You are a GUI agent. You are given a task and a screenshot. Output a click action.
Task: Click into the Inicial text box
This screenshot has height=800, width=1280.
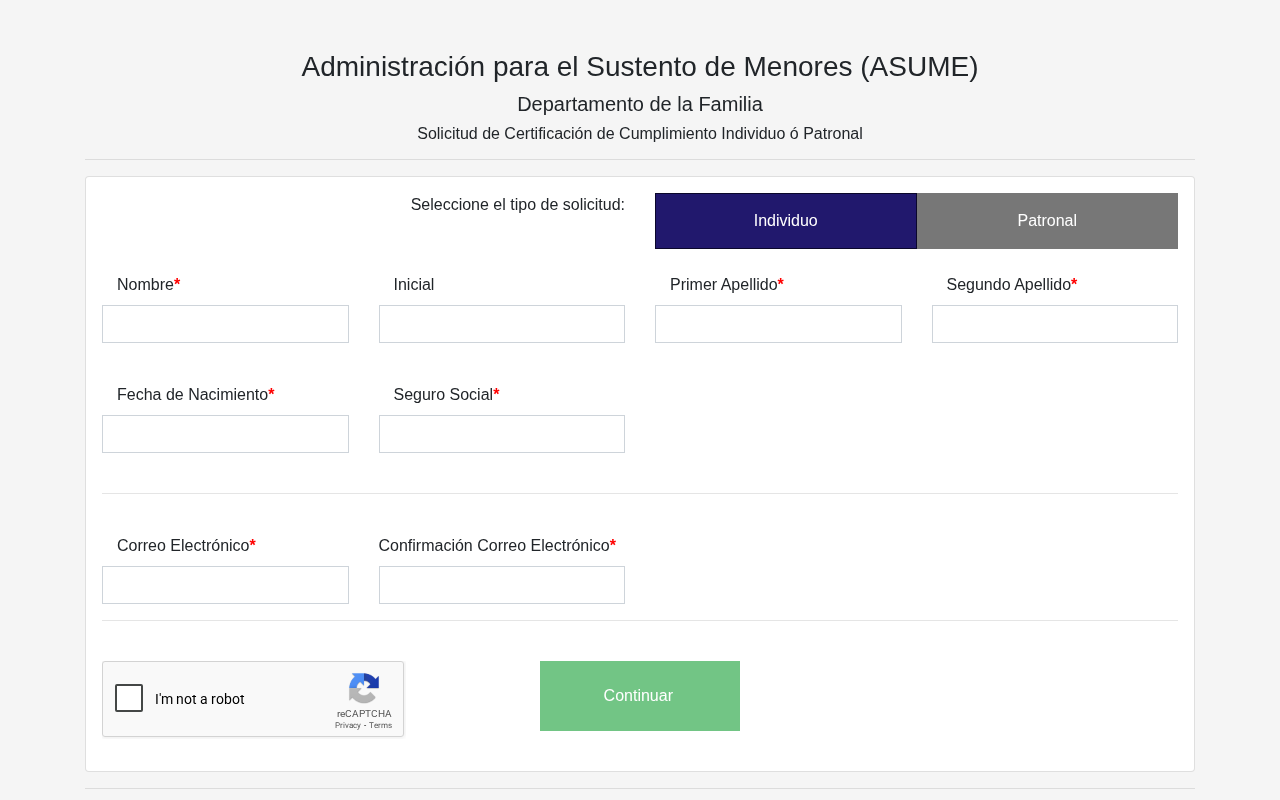click(501, 324)
